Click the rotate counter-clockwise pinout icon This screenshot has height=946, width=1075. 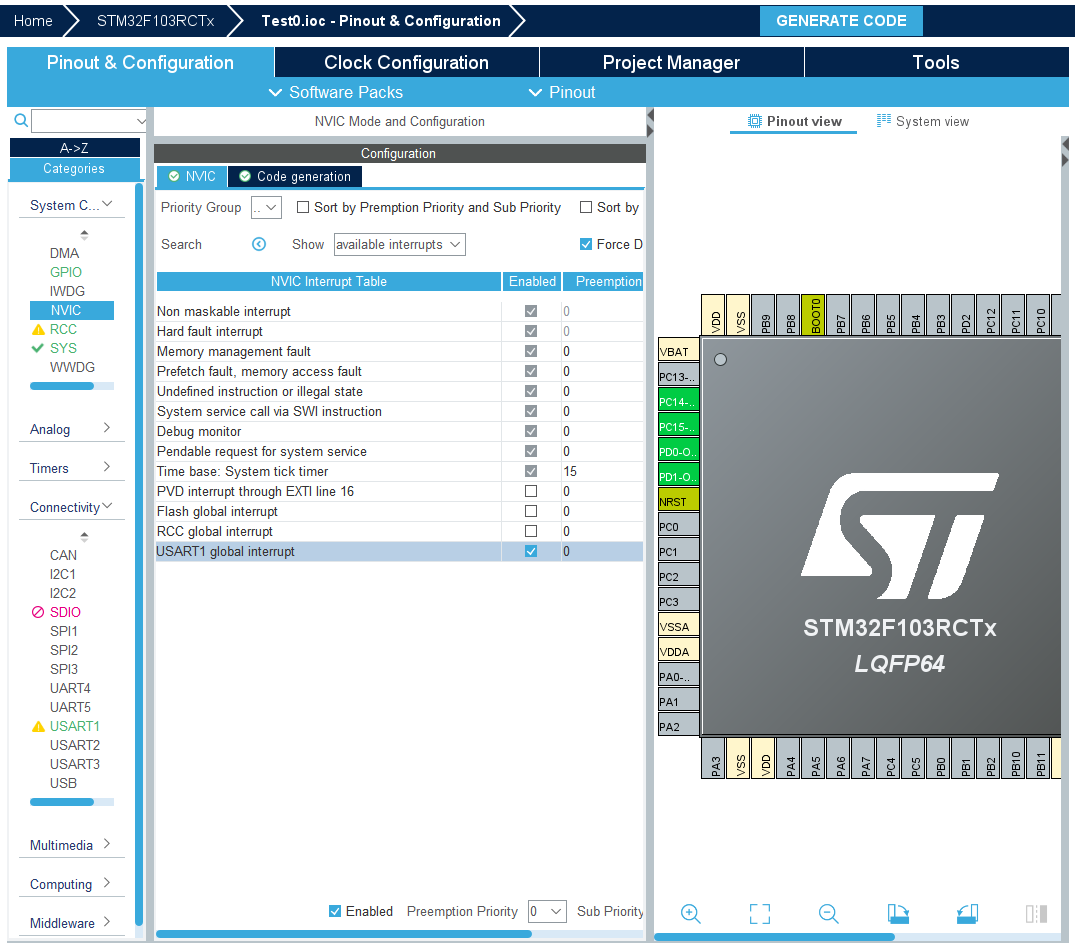pyautogui.click(x=967, y=913)
